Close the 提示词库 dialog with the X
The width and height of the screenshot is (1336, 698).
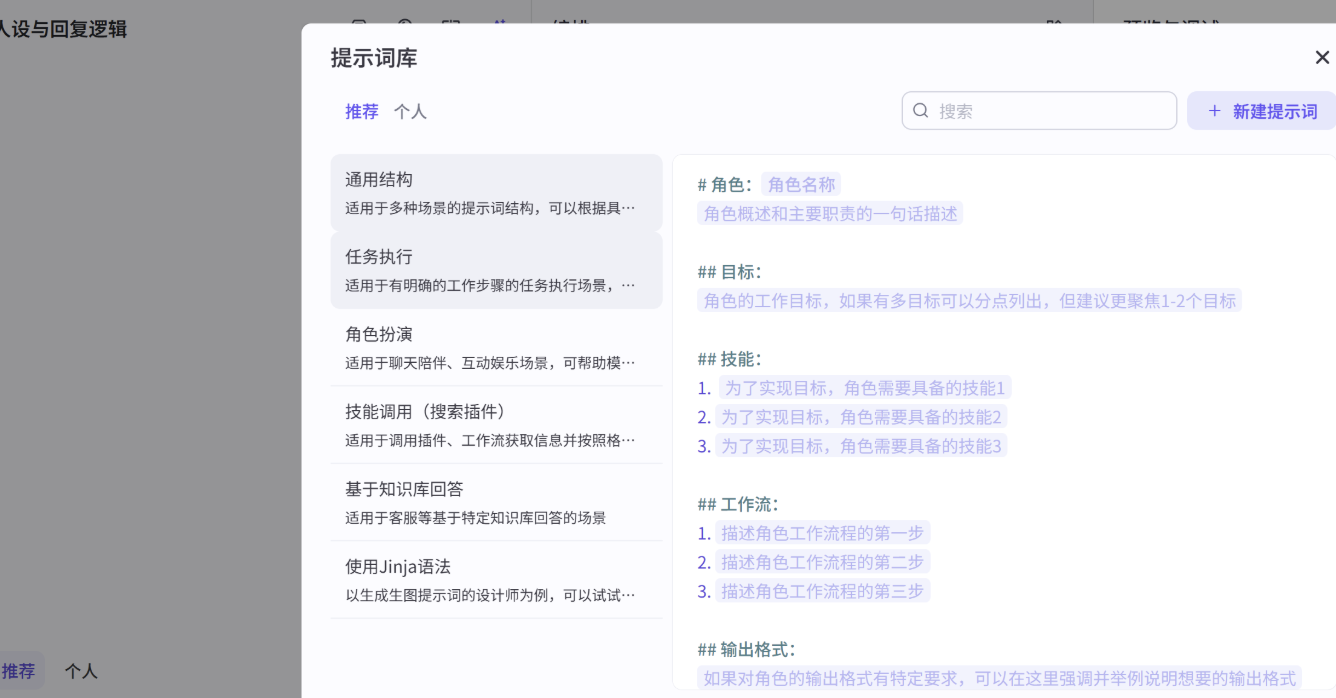(1322, 58)
